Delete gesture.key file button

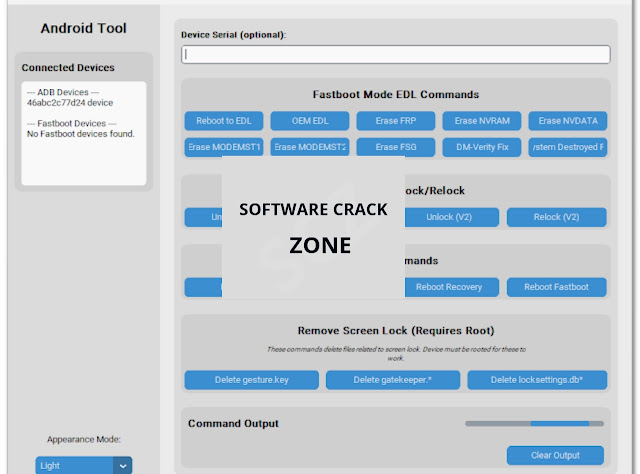point(251,380)
